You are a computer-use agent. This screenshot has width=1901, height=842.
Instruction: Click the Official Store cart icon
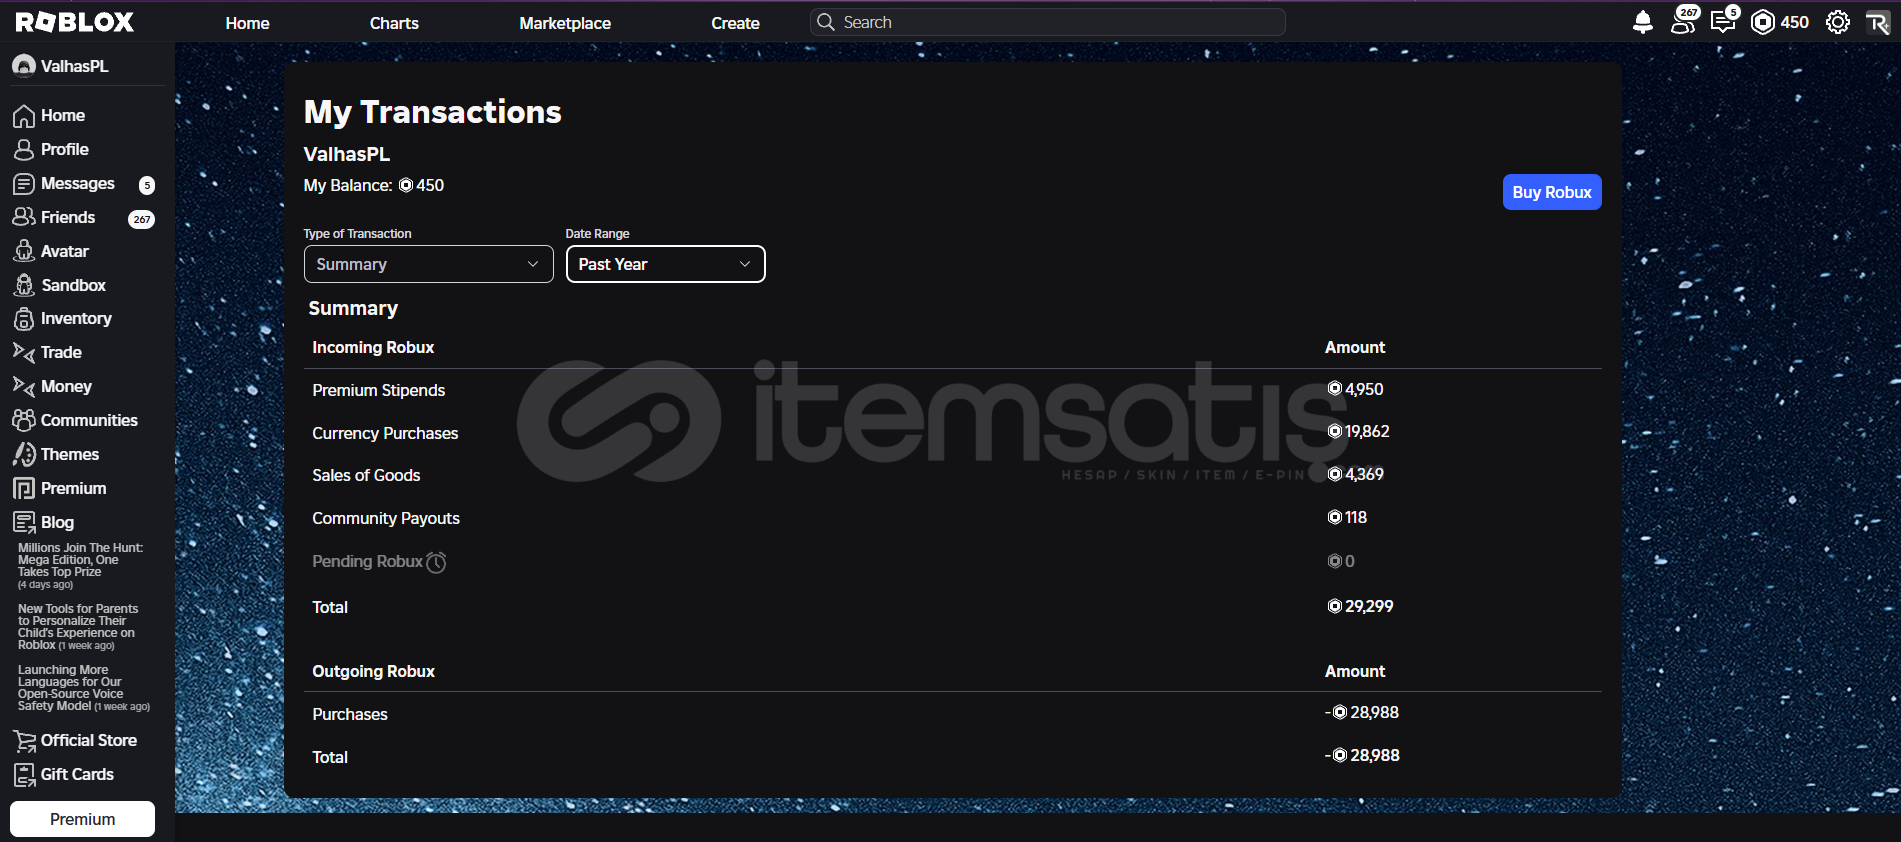pyautogui.click(x=24, y=741)
